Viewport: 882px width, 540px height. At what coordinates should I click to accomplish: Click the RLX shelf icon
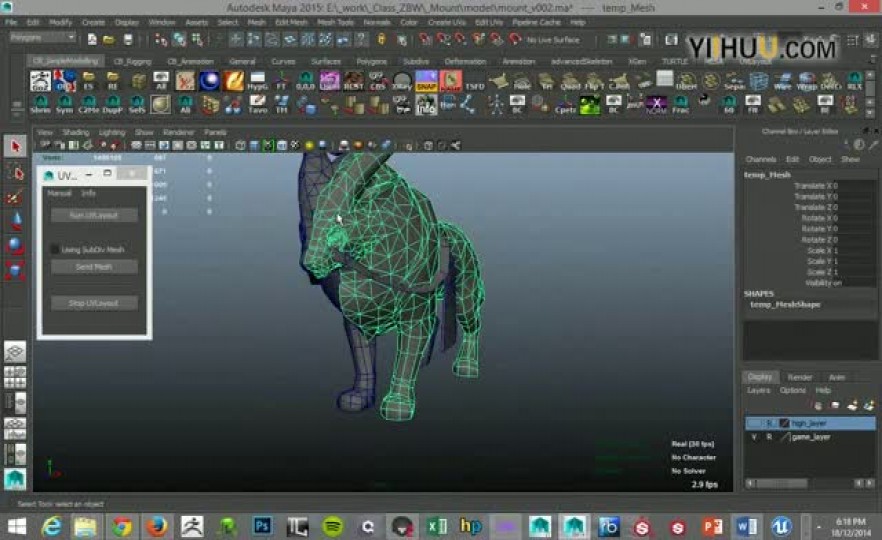[x=854, y=80]
